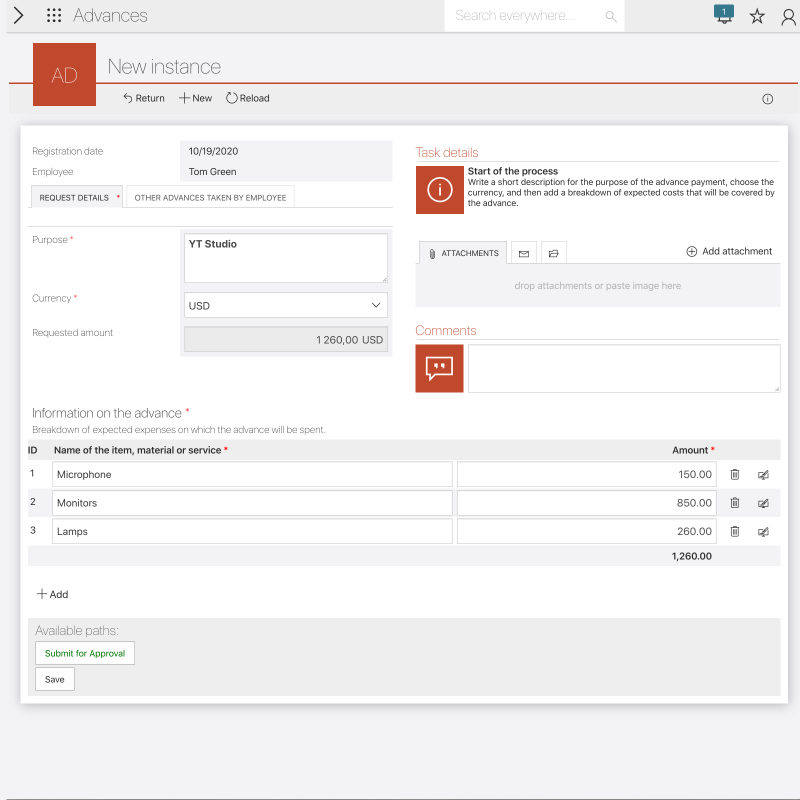The width and height of the screenshot is (800, 800).
Task: Delete the Microphone row
Action: click(x=735, y=475)
